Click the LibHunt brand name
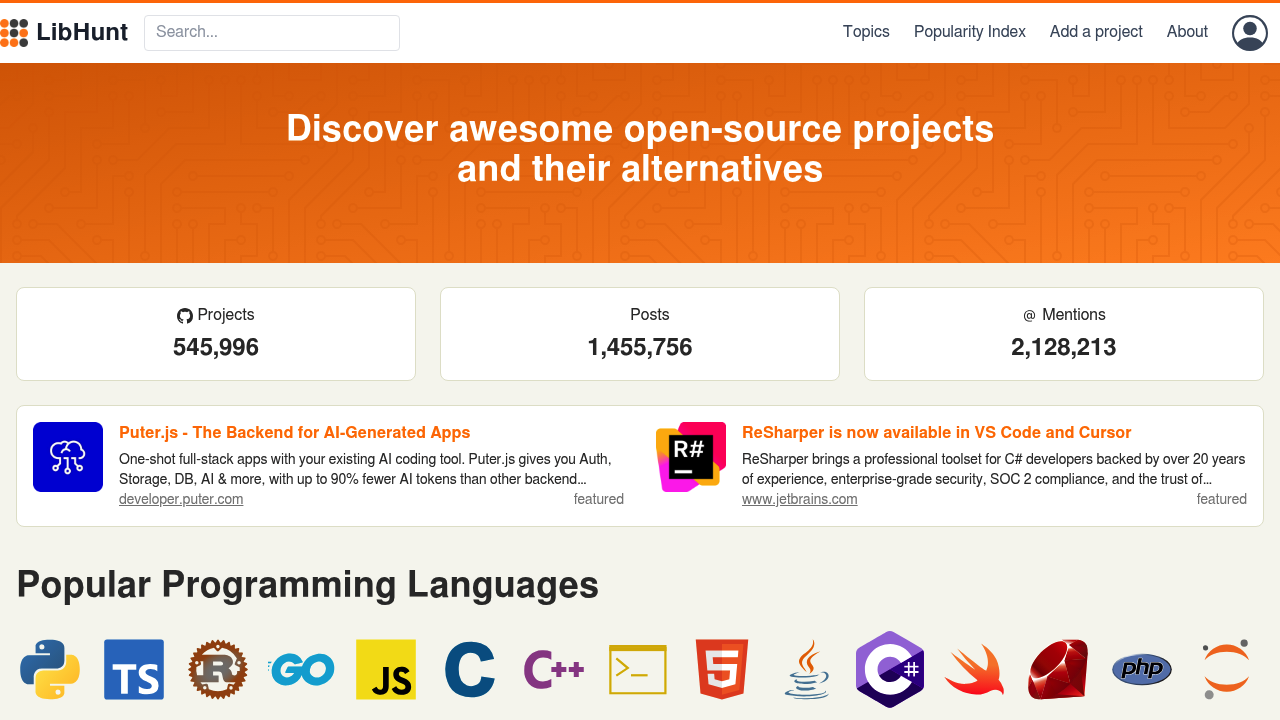The width and height of the screenshot is (1280, 720). (x=82, y=32)
